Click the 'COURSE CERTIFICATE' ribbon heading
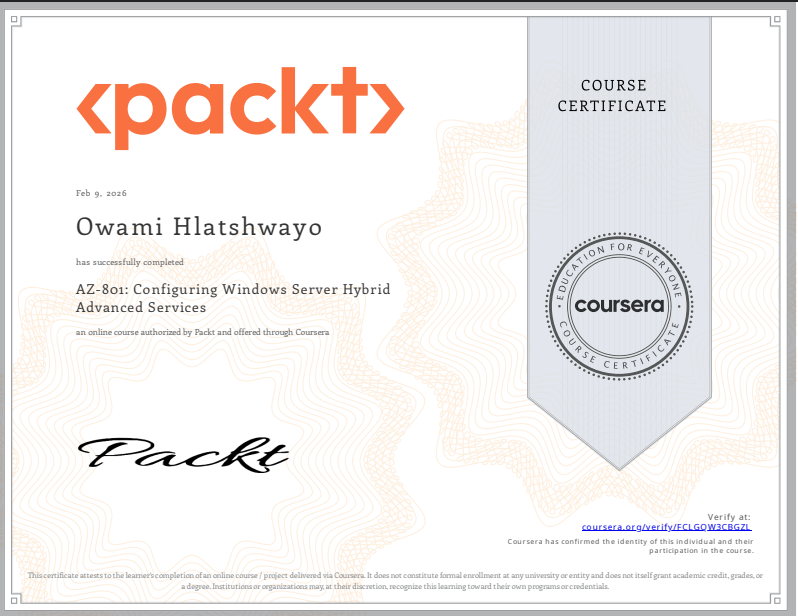Image resolution: width=798 pixels, height=616 pixels. (x=612, y=96)
